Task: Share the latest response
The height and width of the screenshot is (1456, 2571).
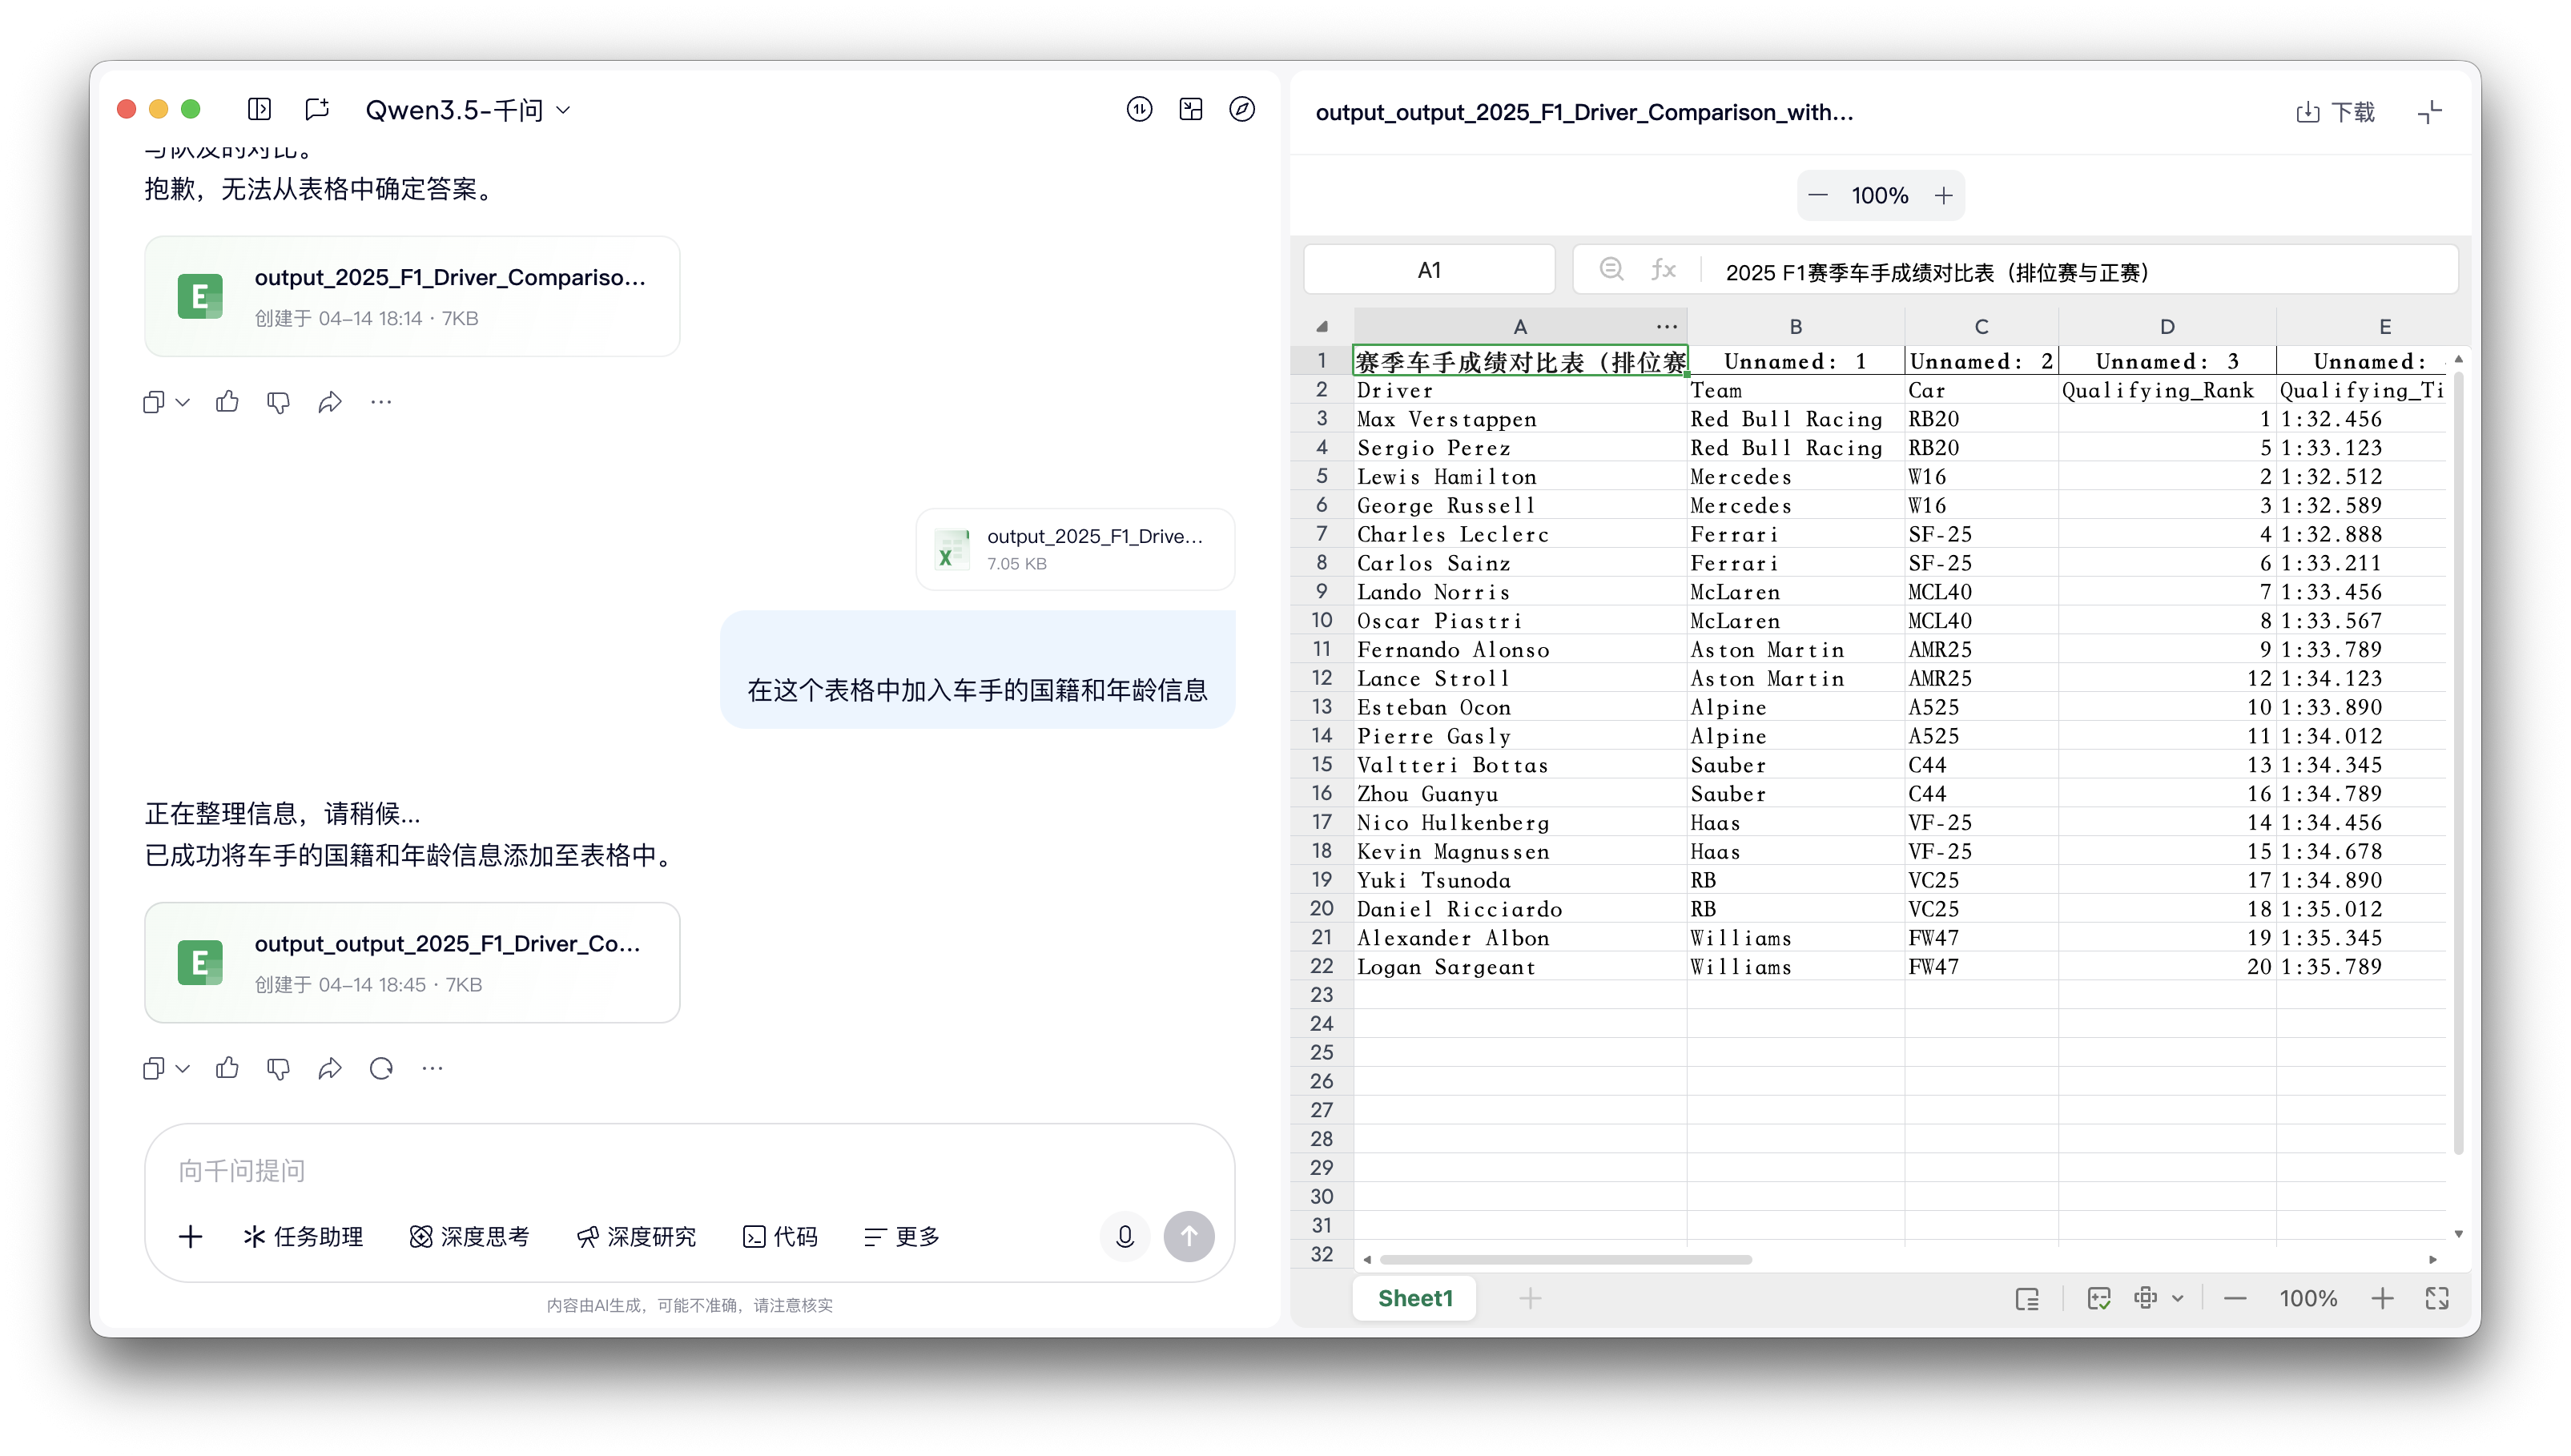Action: coord(329,1068)
